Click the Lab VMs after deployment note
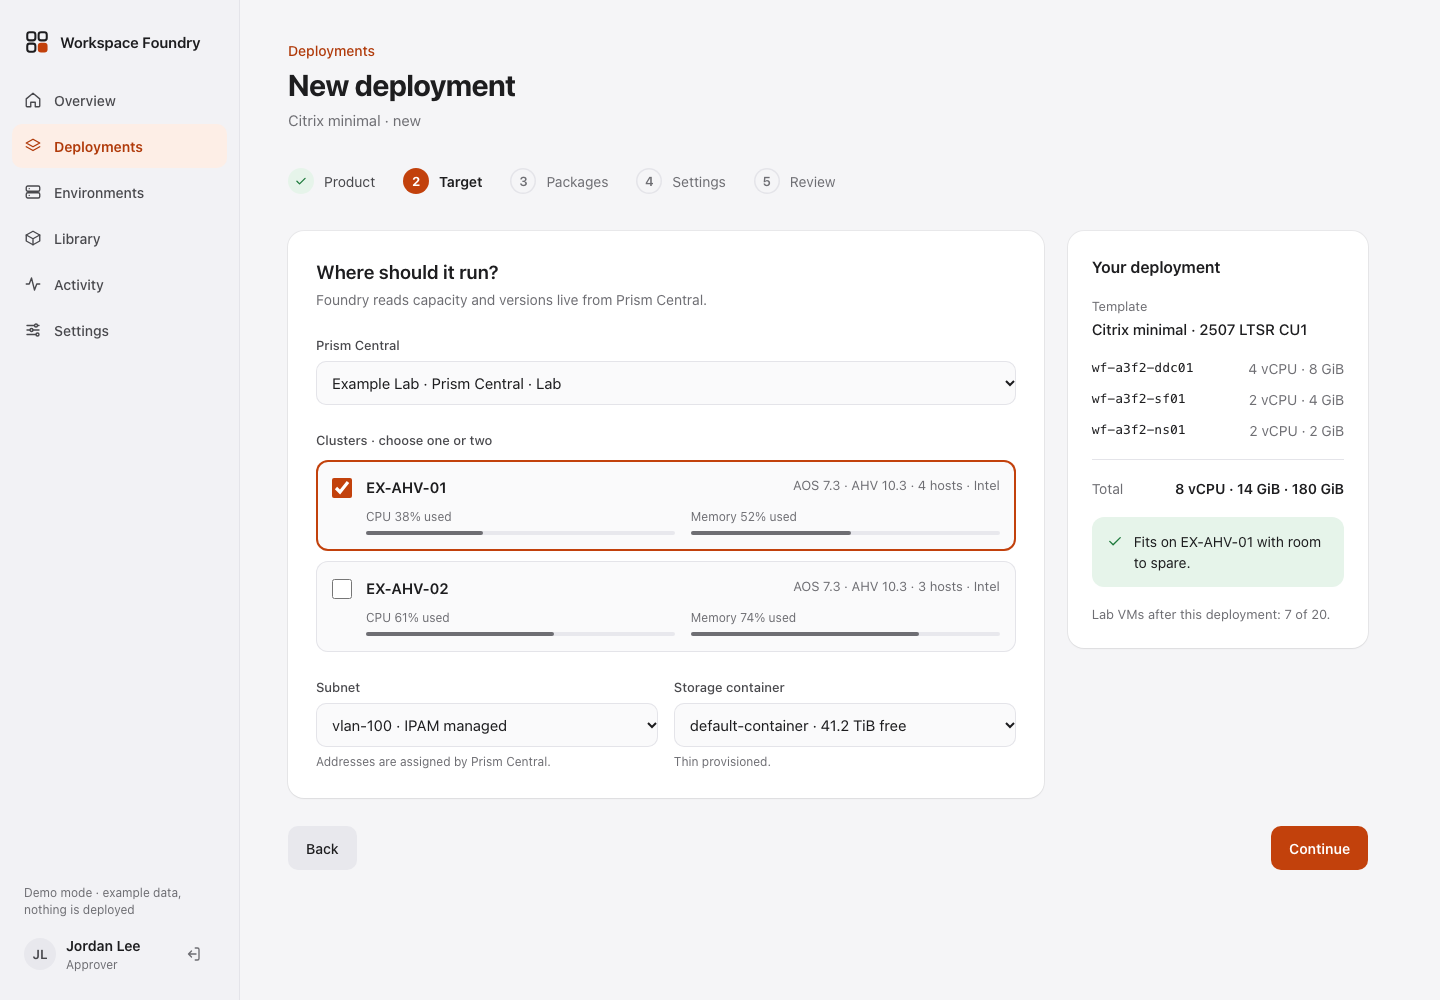The width and height of the screenshot is (1440, 1000). (x=1210, y=614)
